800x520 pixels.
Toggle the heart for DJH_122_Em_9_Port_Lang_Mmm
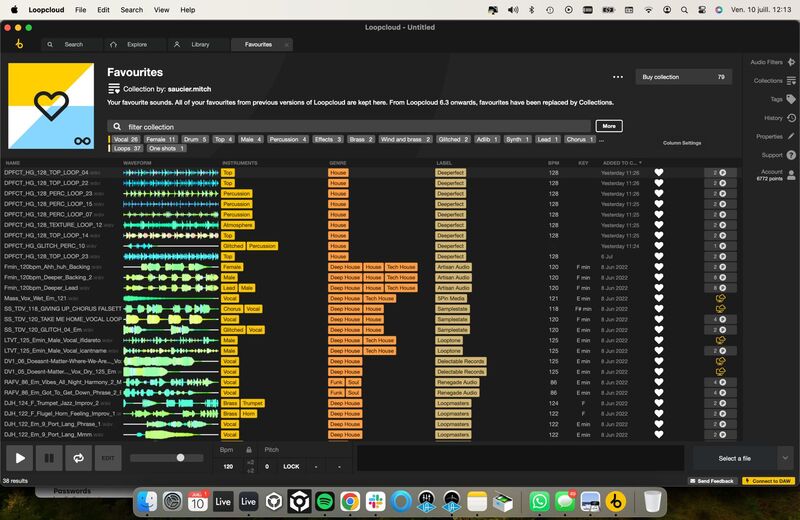pyautogui.click(x=659, y=435)
